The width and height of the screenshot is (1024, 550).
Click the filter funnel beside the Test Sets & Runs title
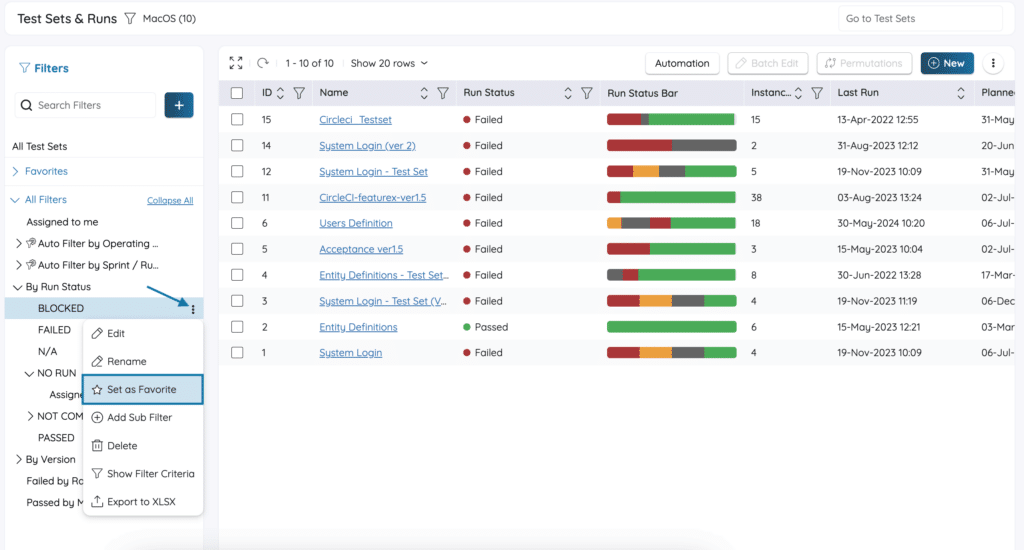[130, 19]
